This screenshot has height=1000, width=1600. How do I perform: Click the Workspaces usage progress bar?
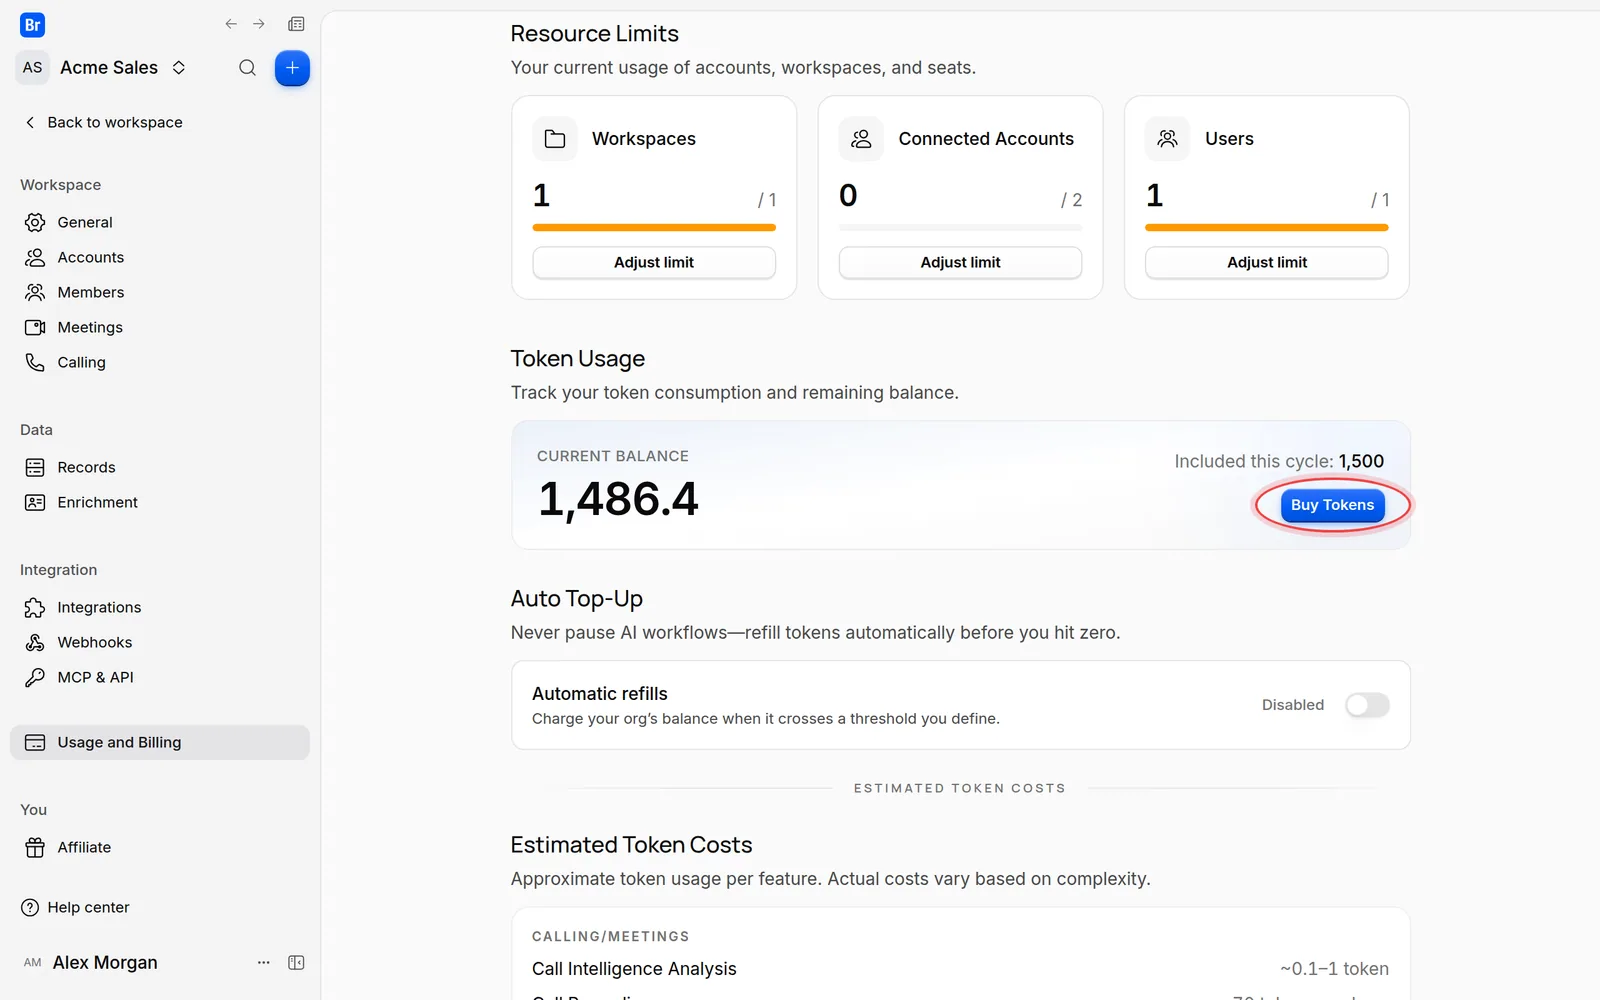[x=654, y=228]
